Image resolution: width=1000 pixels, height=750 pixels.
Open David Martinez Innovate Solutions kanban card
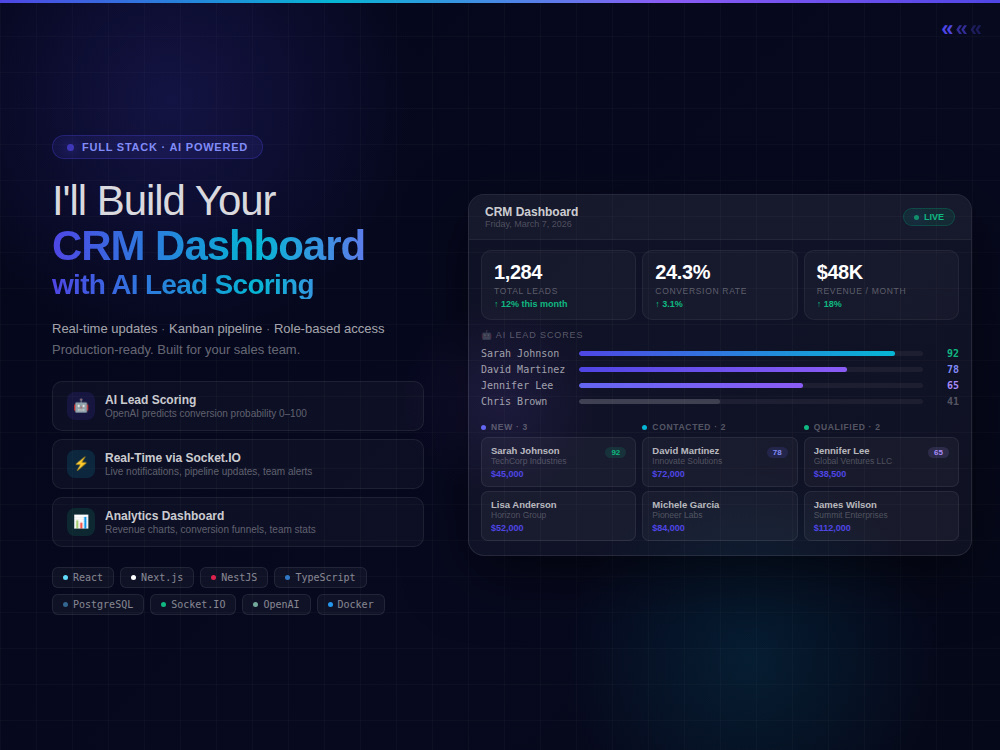pyautogui.click(x=719, y=462)
